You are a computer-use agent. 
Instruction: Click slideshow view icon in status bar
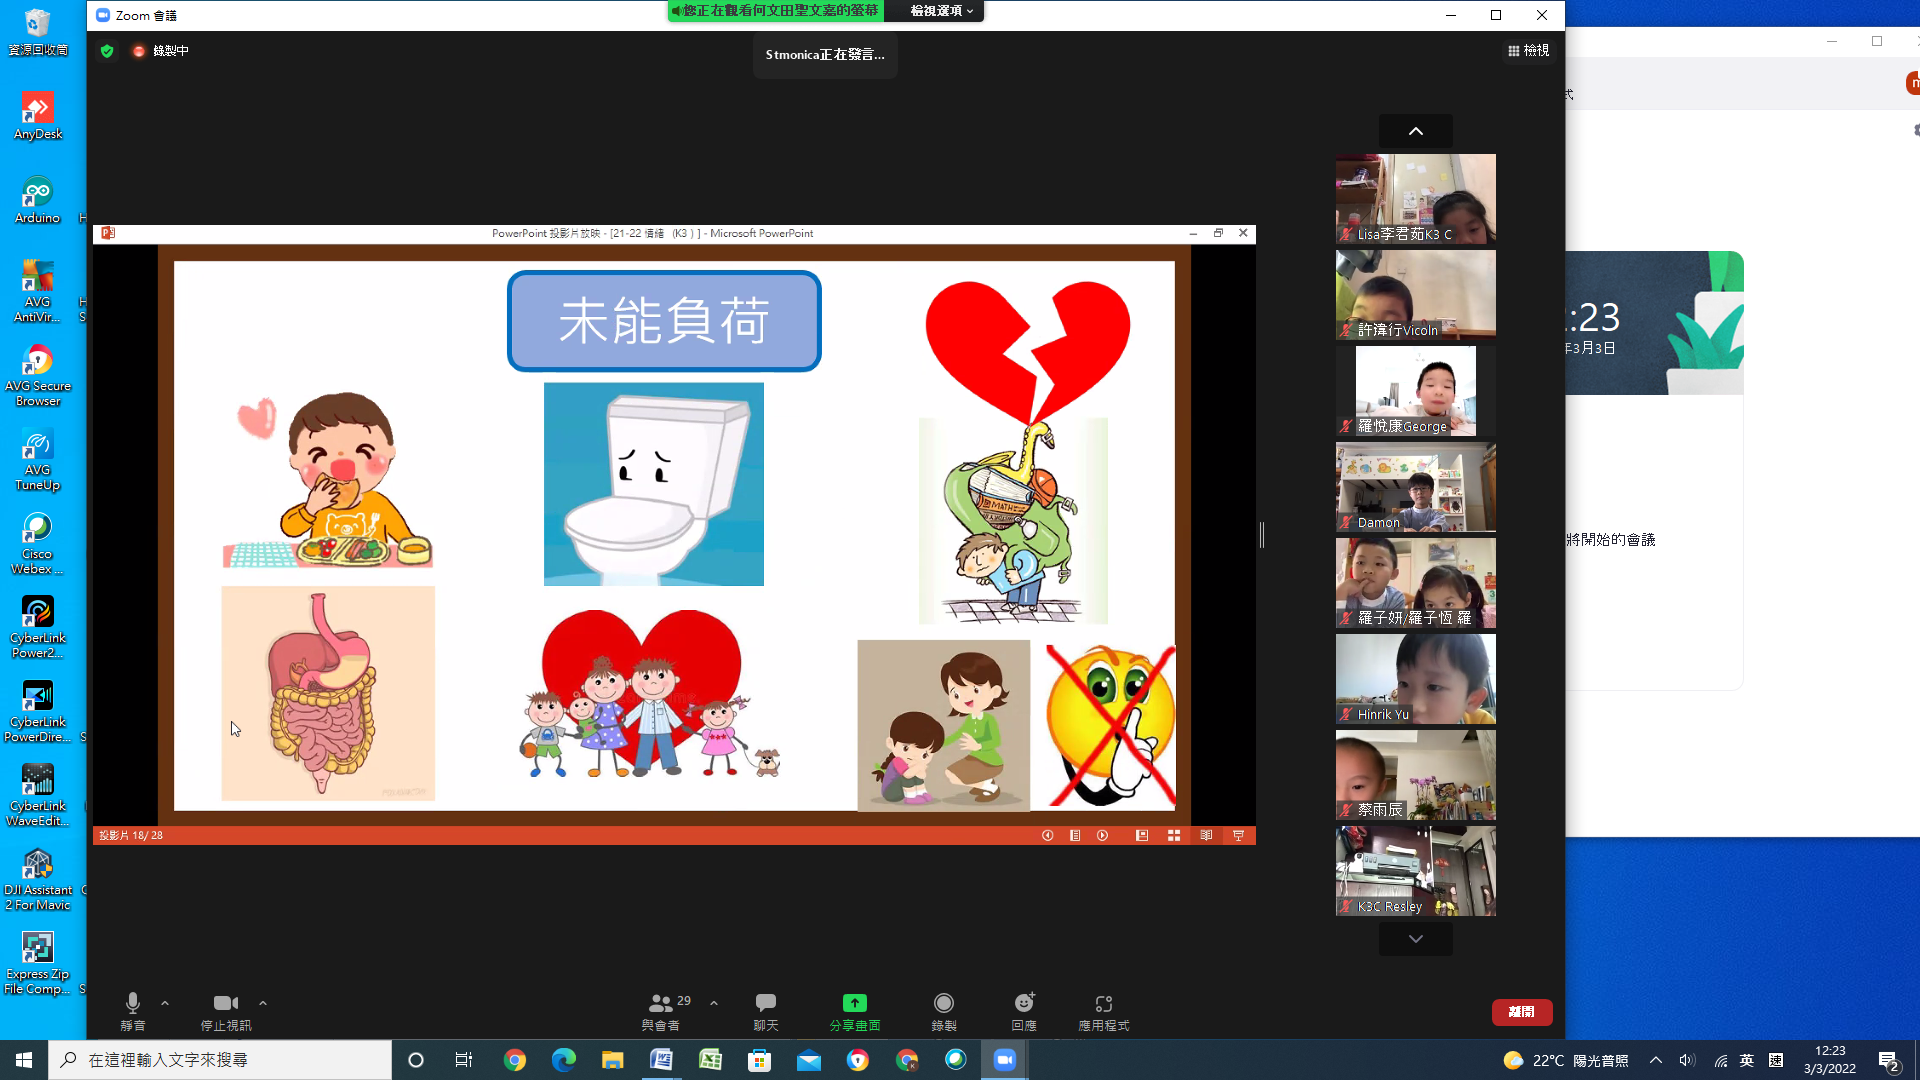(1238, 836)
